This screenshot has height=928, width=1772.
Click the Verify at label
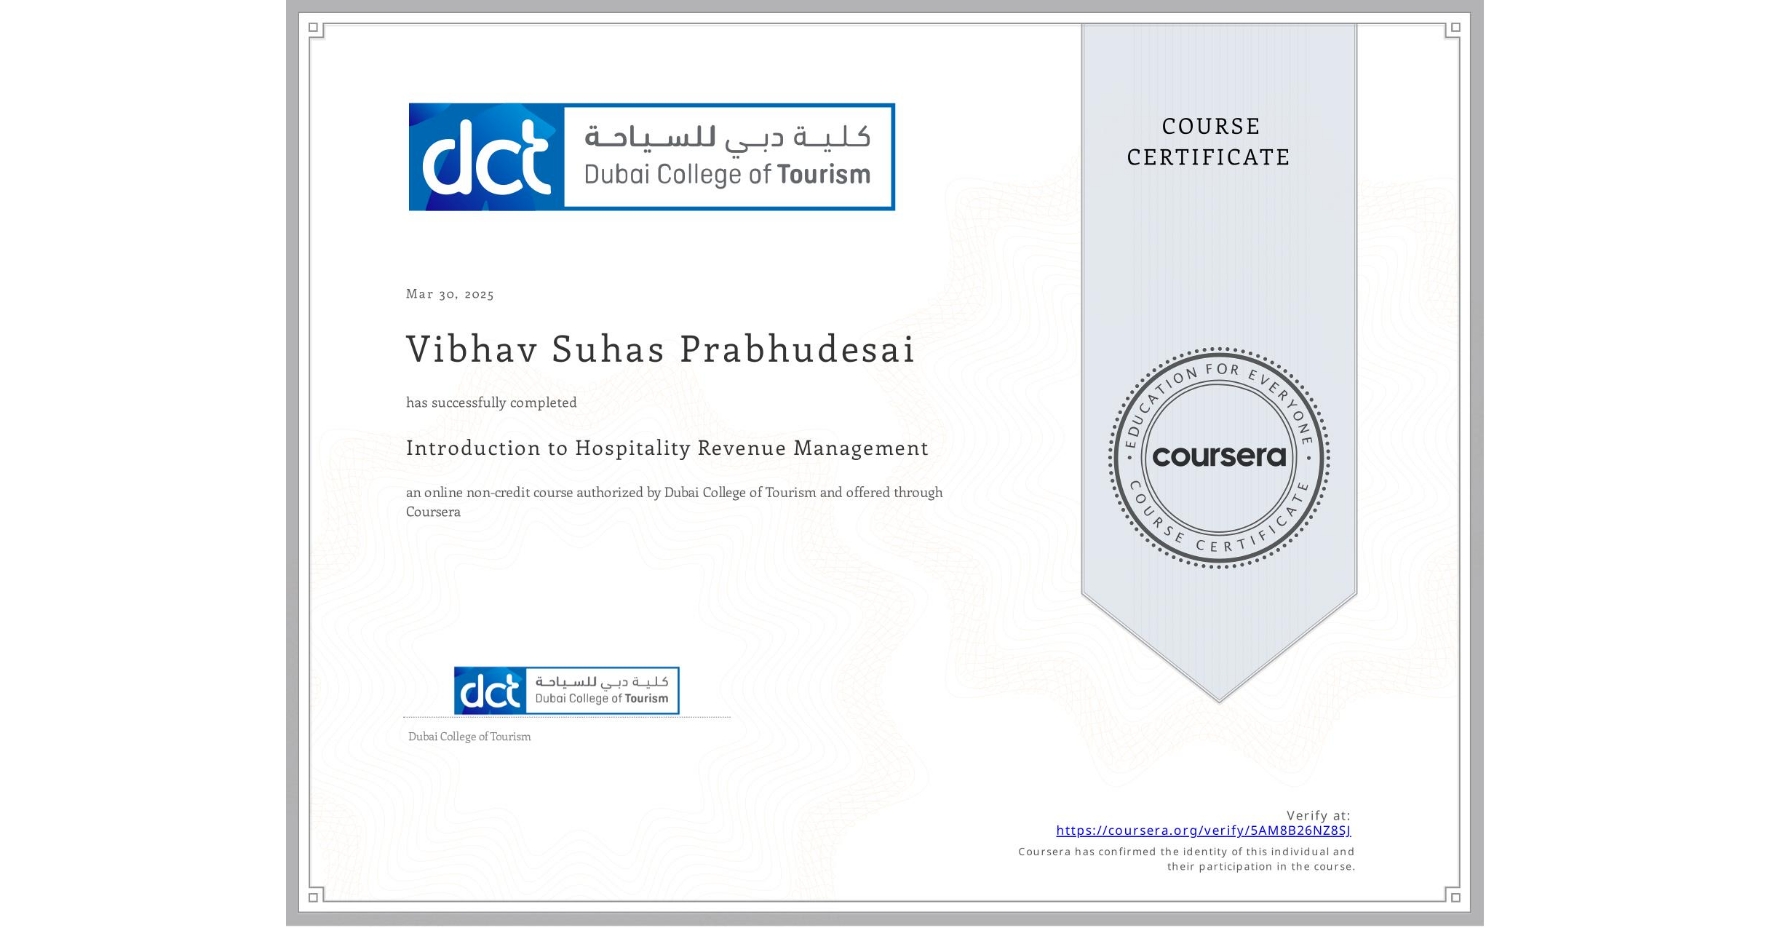tap(1318, 815)
